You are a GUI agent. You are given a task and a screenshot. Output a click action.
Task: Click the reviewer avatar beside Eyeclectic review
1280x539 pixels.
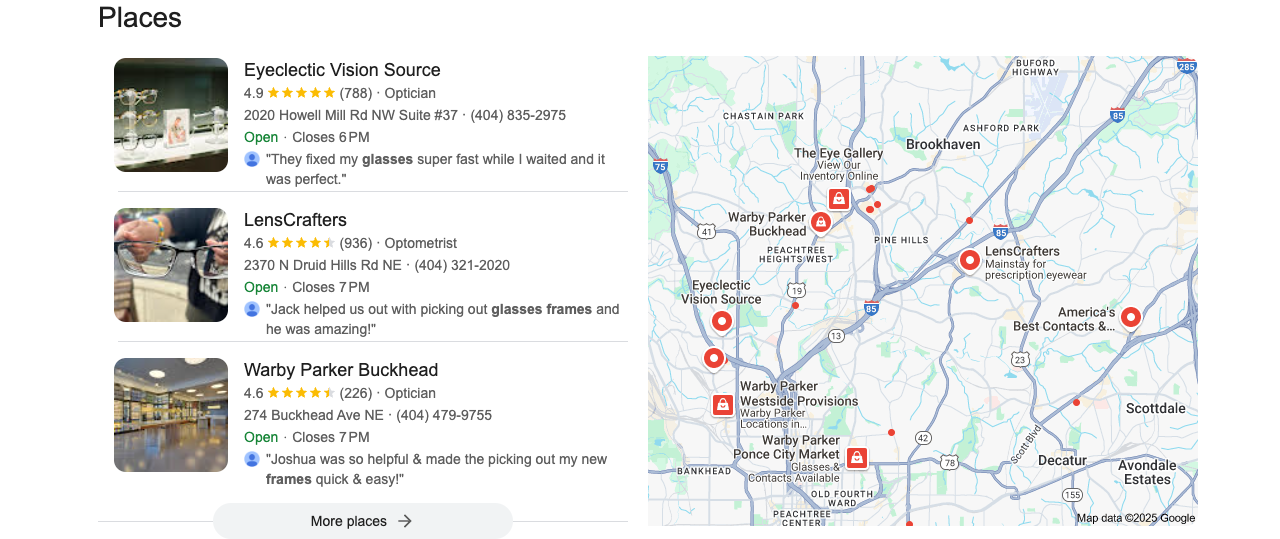point(252,159)
